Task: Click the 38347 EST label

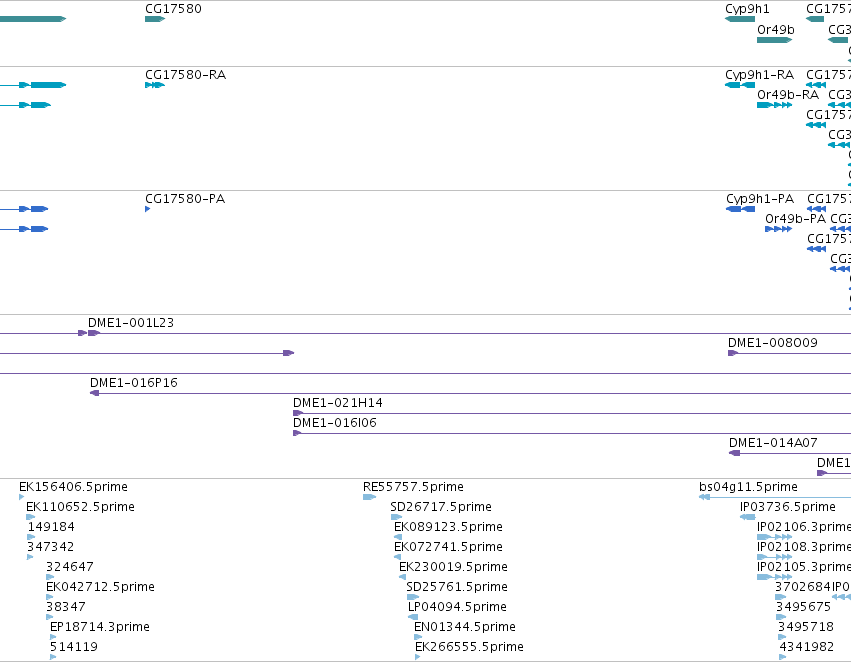Action: coord(66,607)
